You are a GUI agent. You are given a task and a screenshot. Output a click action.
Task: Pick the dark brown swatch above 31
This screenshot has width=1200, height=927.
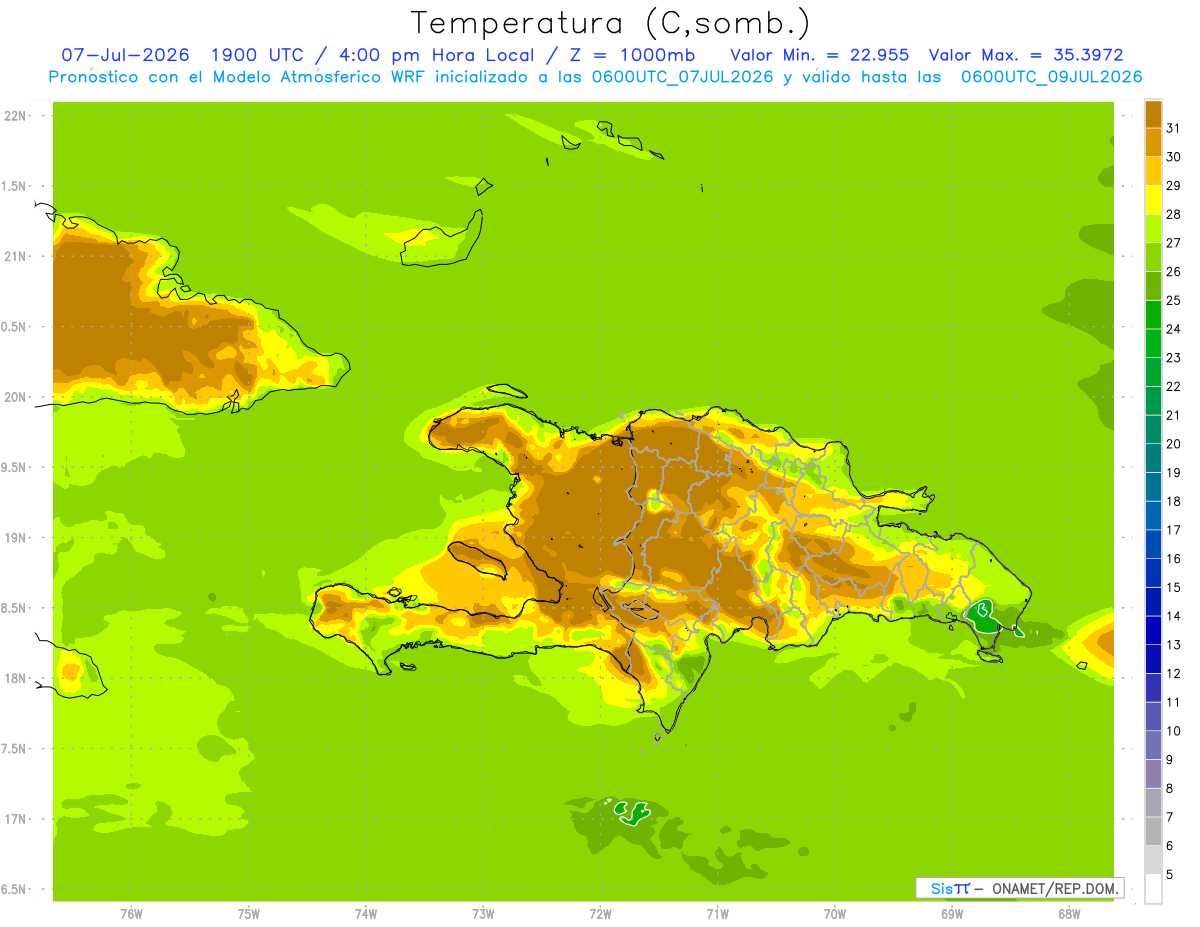pos(1153,114)
